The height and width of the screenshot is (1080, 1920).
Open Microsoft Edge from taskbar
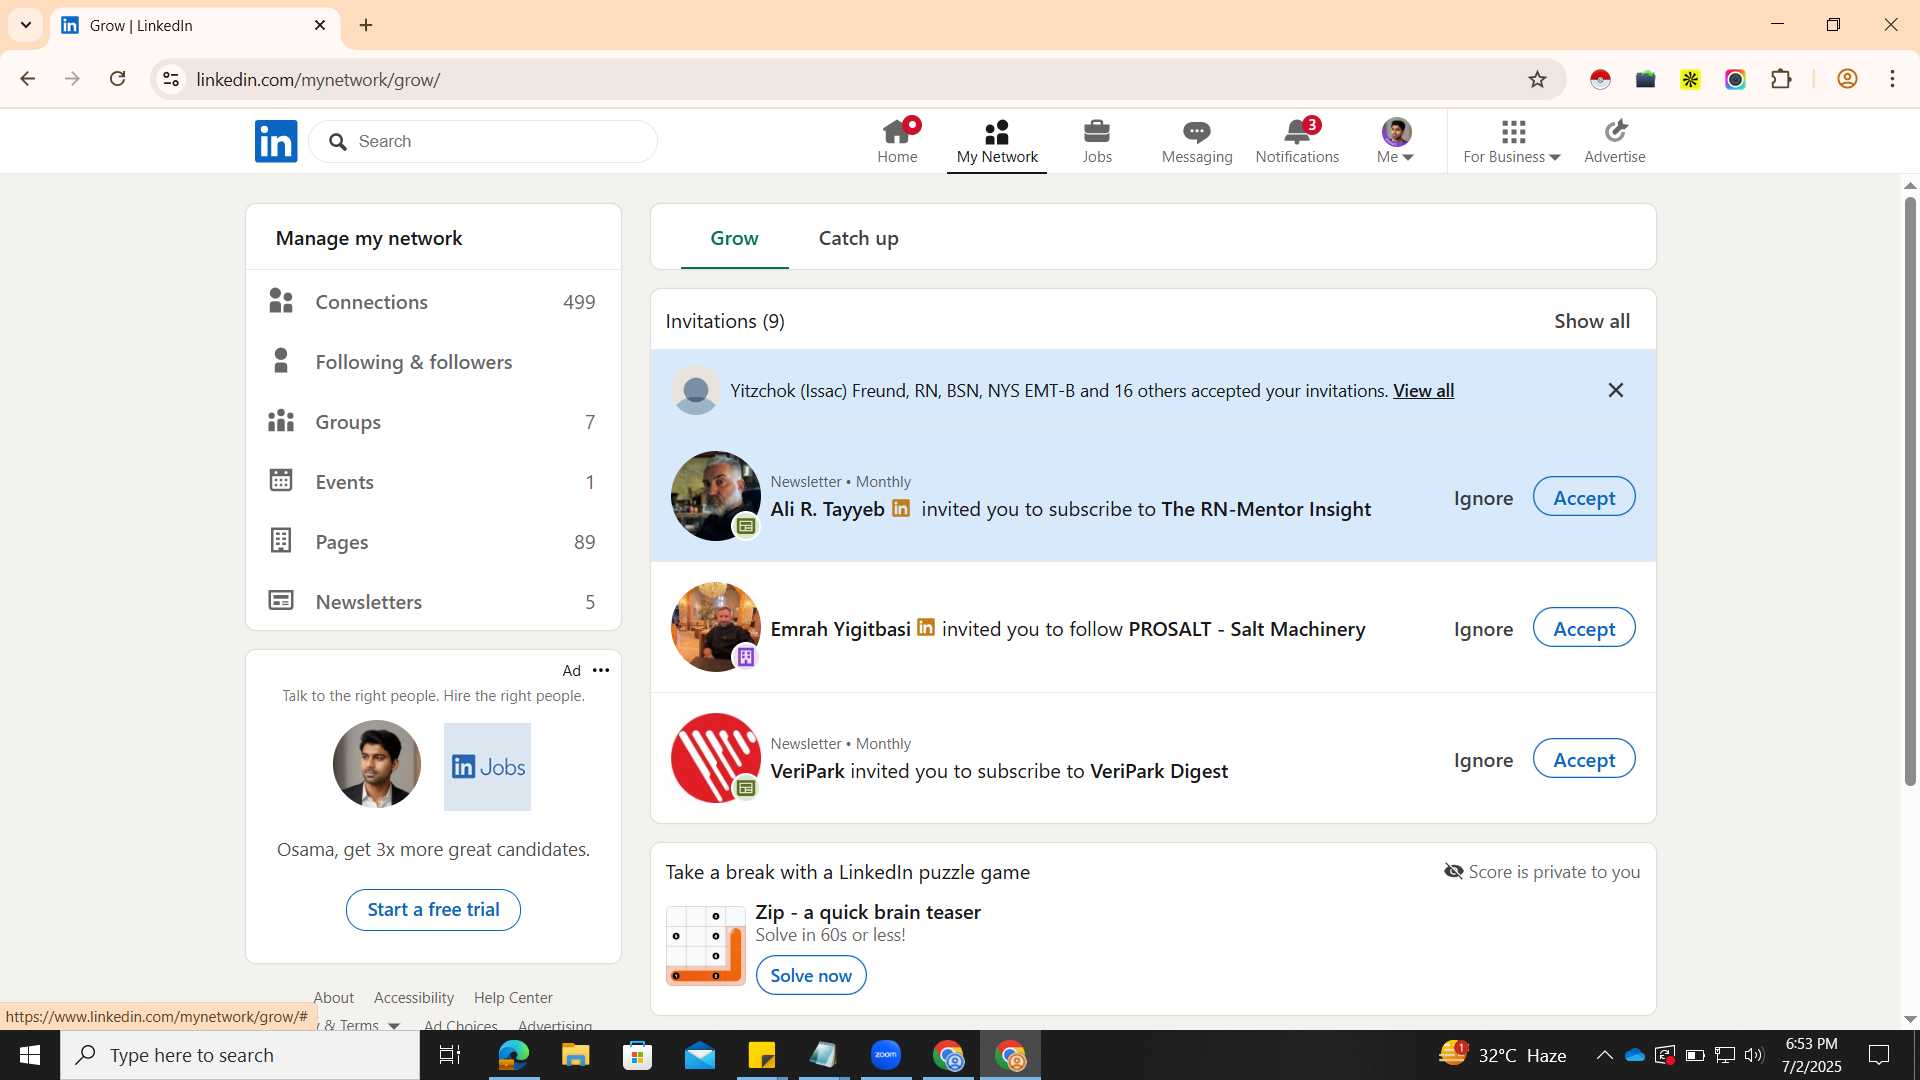[513, 1055]
